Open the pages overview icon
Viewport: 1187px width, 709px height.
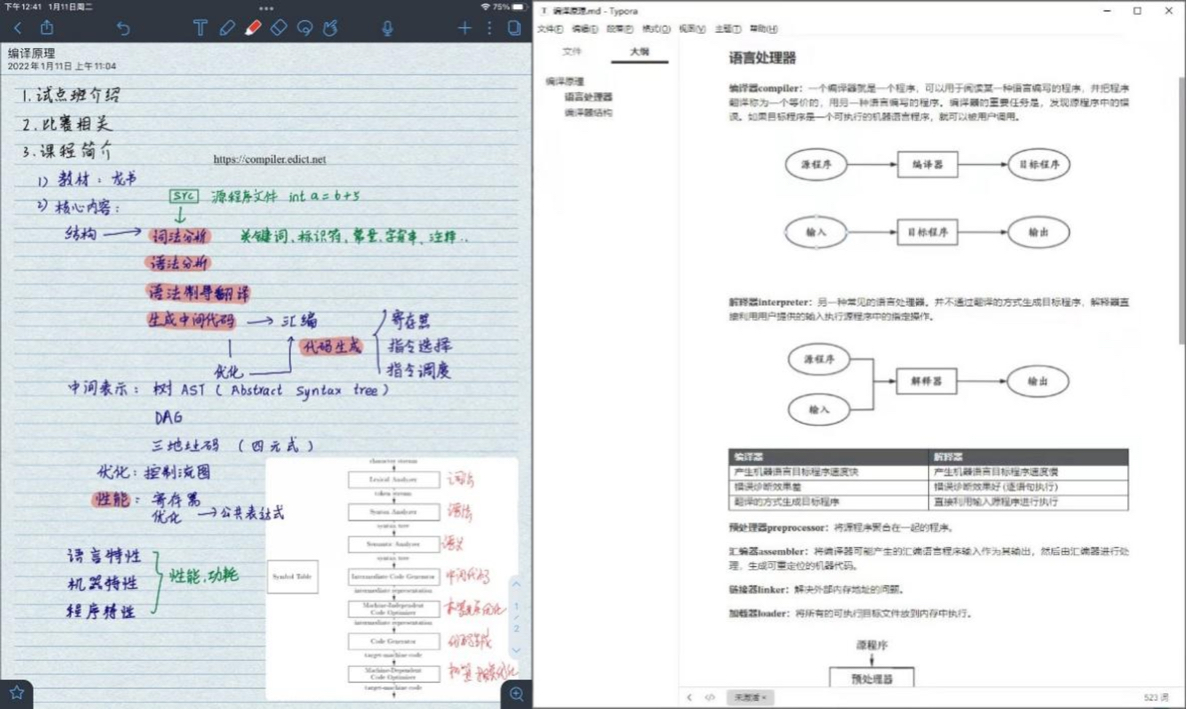[514, 28]
